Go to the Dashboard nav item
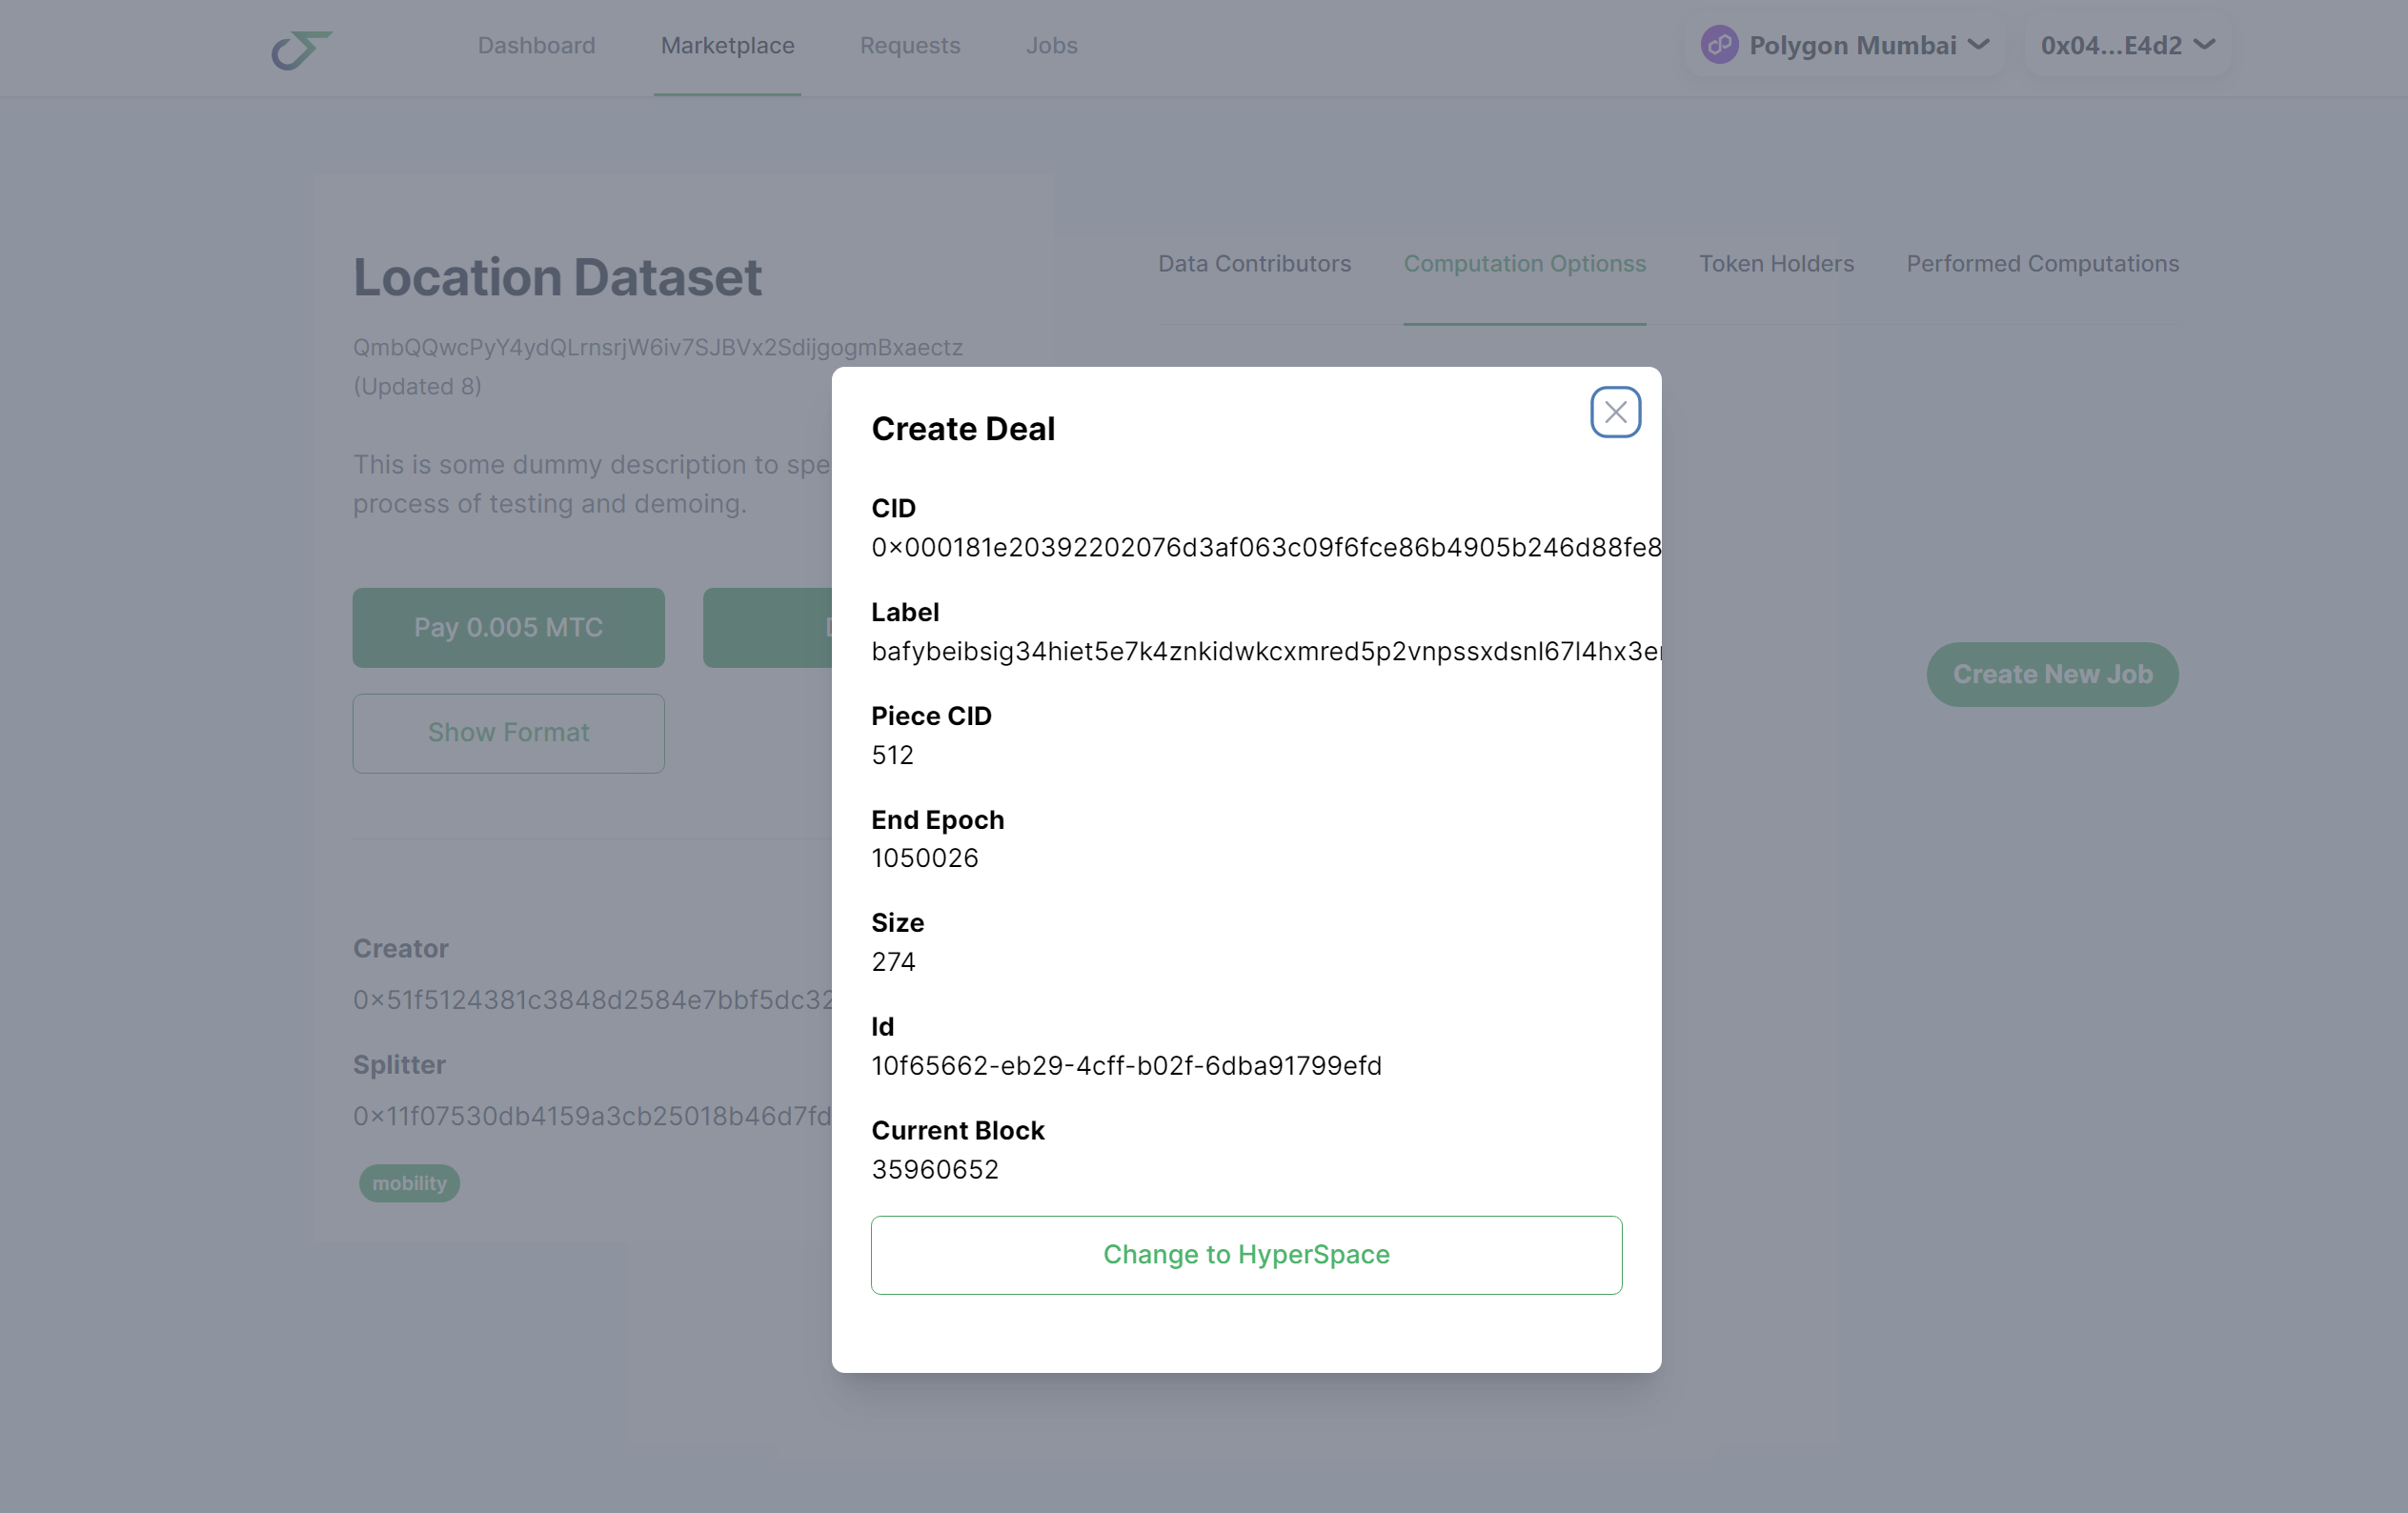The image size is (2408, 1513). point(536,46)
